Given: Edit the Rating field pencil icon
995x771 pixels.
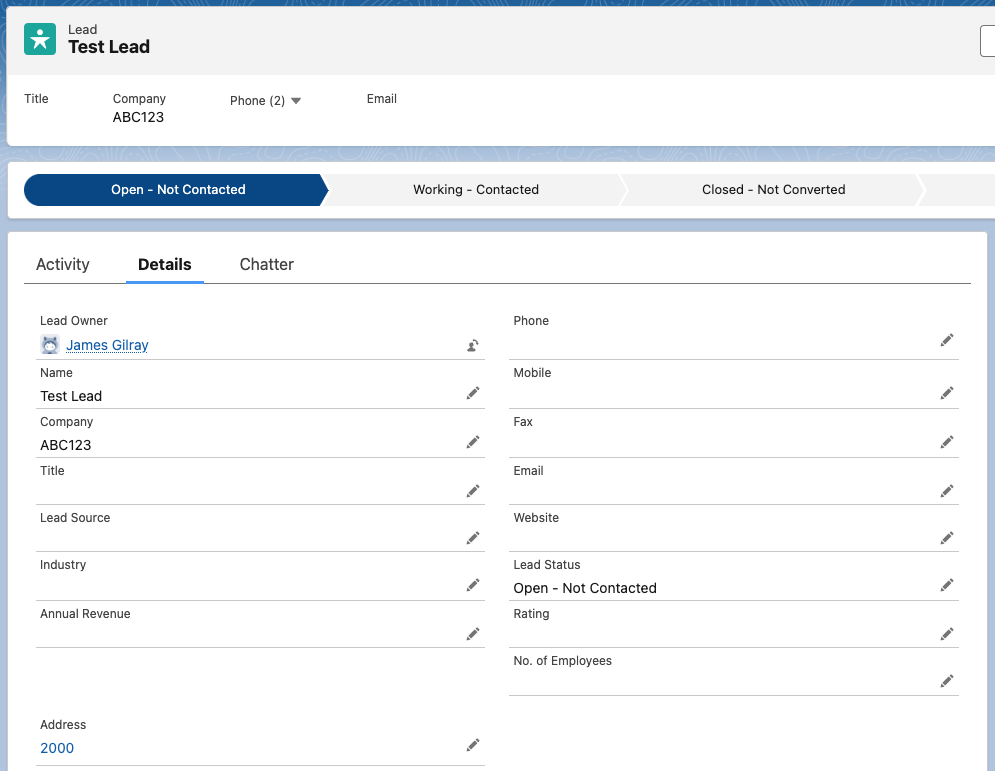Looking at the screenshot, I should pos(946,634).
